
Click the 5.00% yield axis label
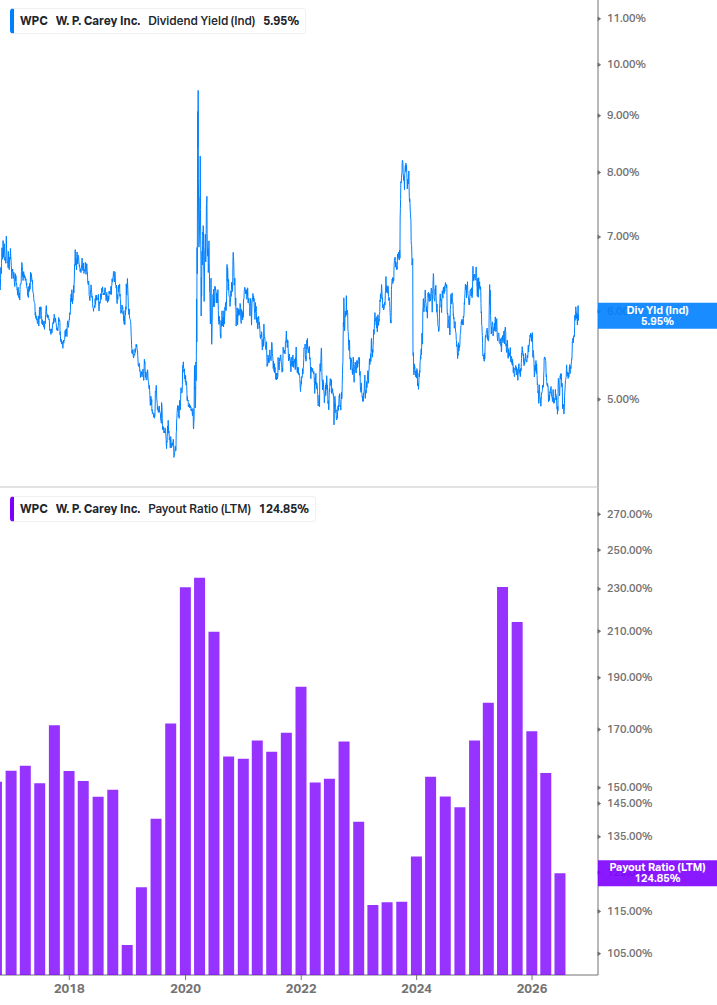[x=623, y=399]
